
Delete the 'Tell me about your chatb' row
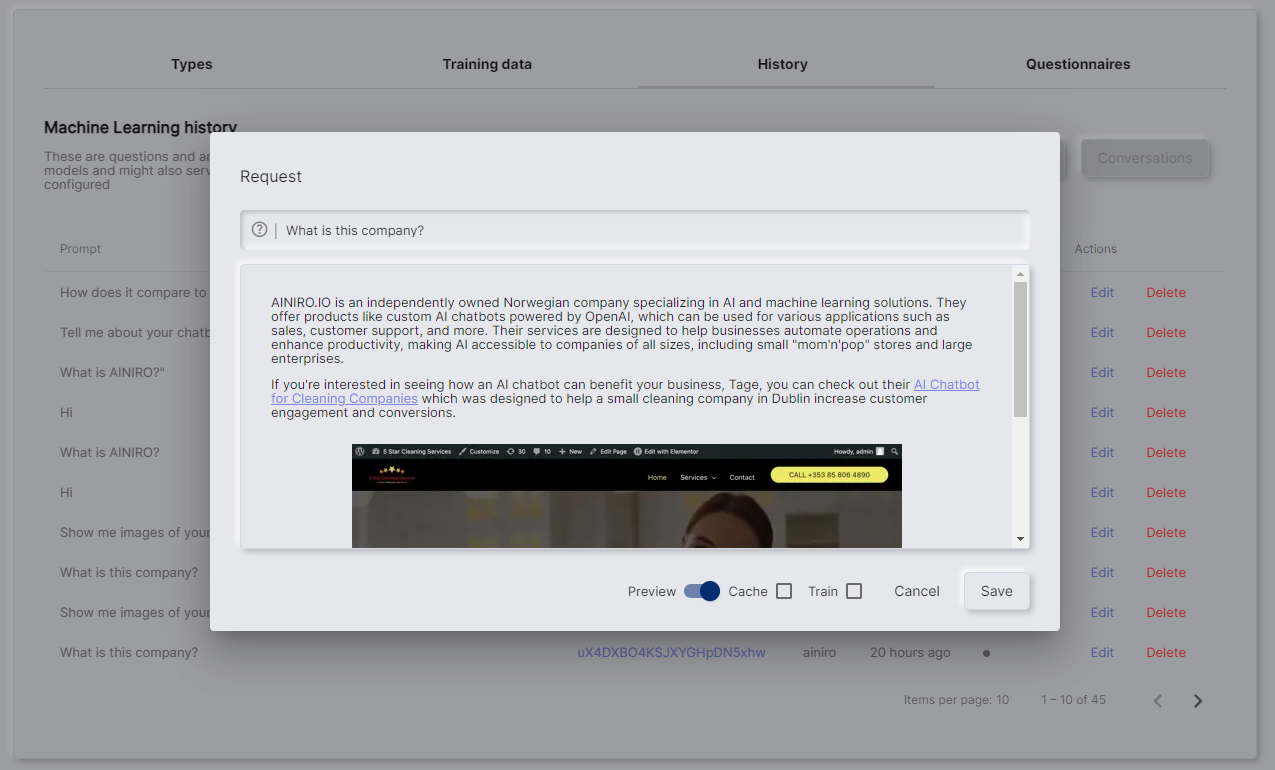(x=1166, y=333)
